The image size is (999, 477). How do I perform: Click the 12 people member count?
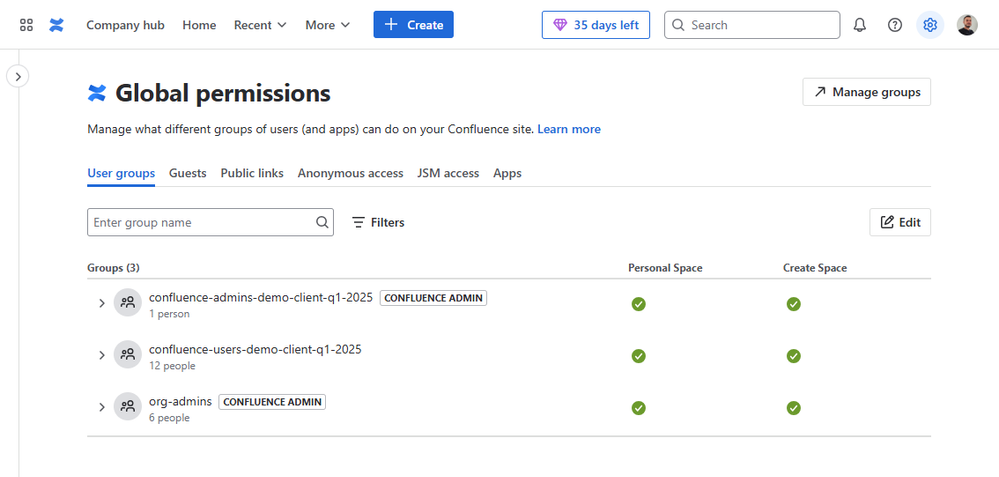172,366
